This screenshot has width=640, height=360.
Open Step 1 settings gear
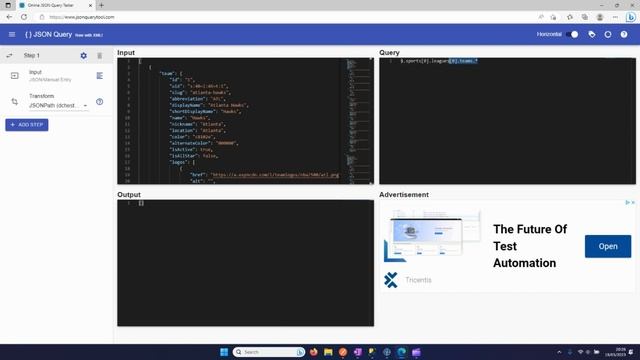[83, 56]
